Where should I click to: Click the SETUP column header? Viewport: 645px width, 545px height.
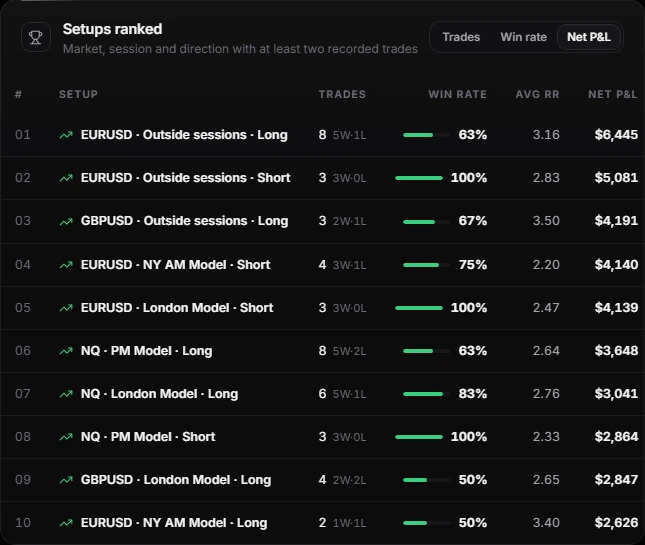(79, 94)
